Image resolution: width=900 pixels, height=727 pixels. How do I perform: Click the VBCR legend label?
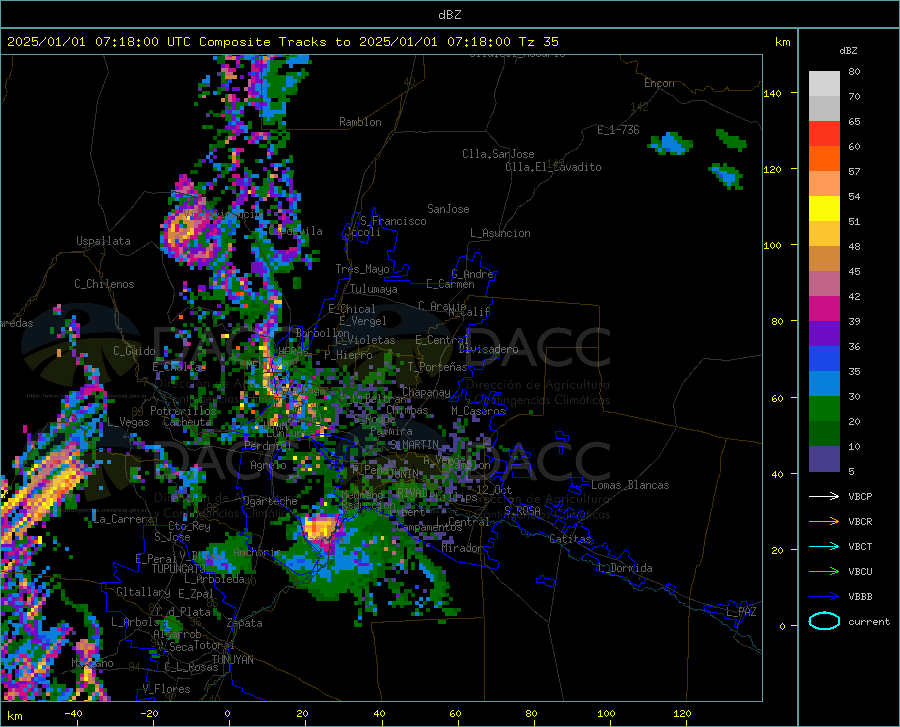tap(860, 521)
